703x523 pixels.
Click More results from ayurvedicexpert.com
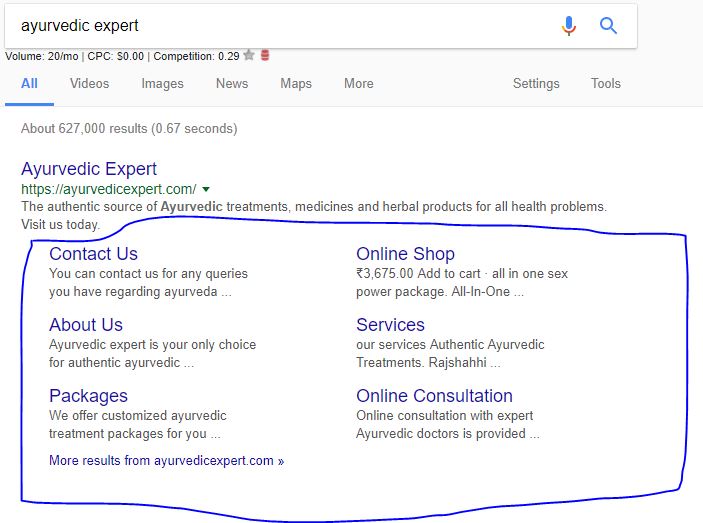click(x=166, y=460)
